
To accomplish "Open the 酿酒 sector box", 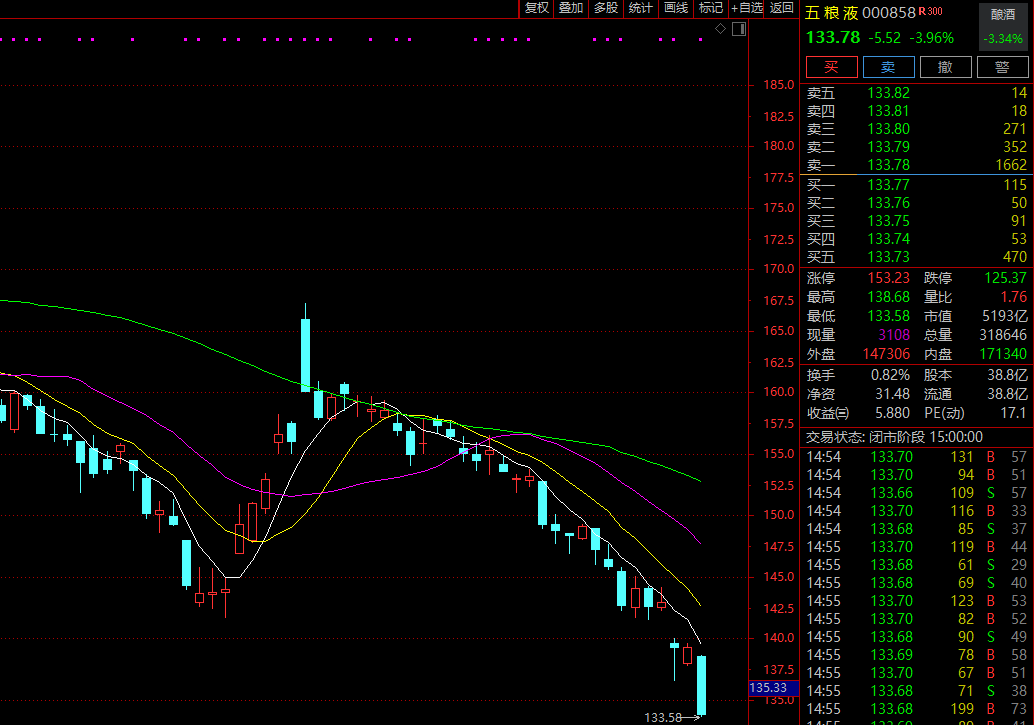I will coord(1002,26).
